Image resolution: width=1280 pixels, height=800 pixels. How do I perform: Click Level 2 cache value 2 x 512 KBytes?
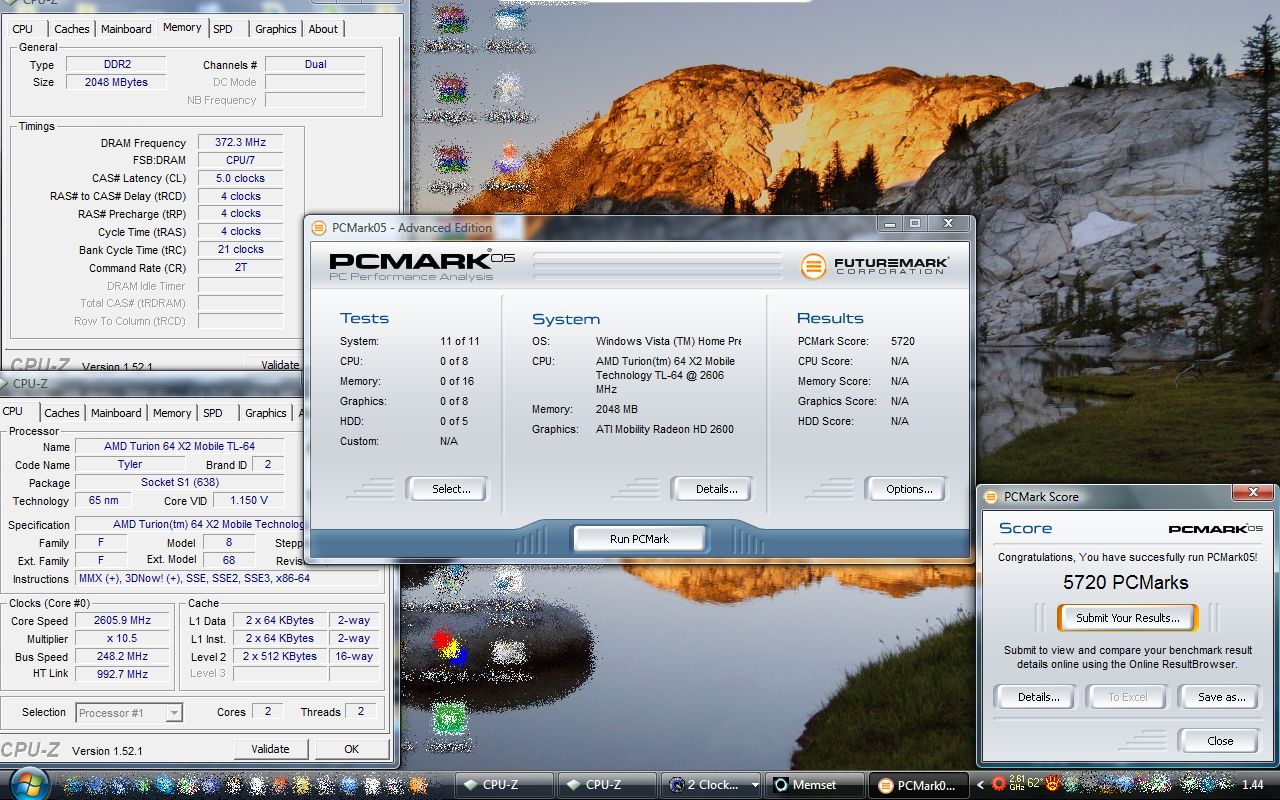pos(280,656)
